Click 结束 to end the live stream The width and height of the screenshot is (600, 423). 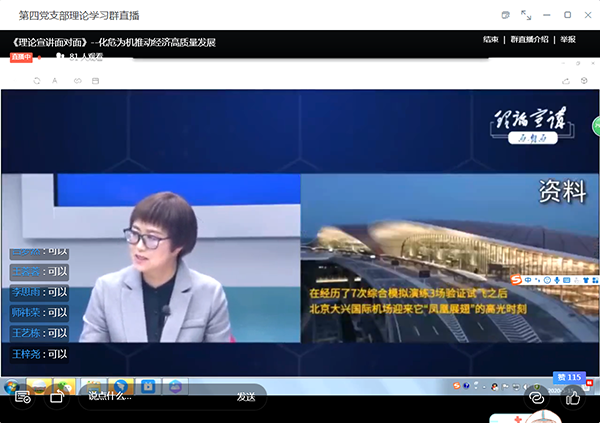click(x=490, y=40)
